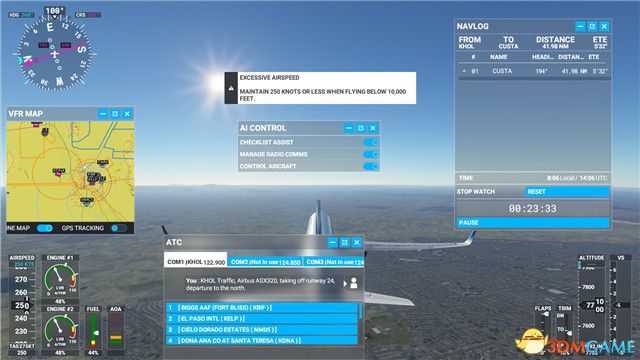Pop out the NAVLOG panel
Viewport: 640px width, 360px height.
592,27
